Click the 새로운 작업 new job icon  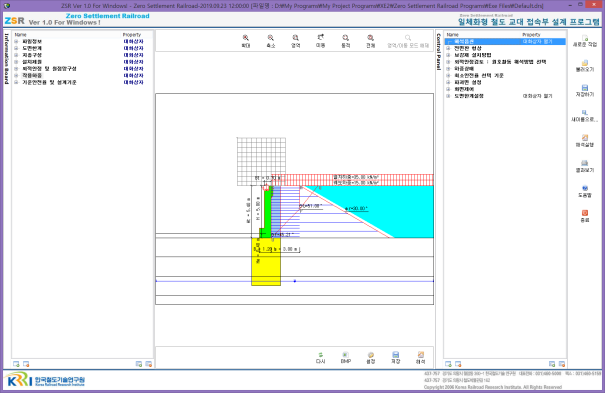tap(585, 38)
